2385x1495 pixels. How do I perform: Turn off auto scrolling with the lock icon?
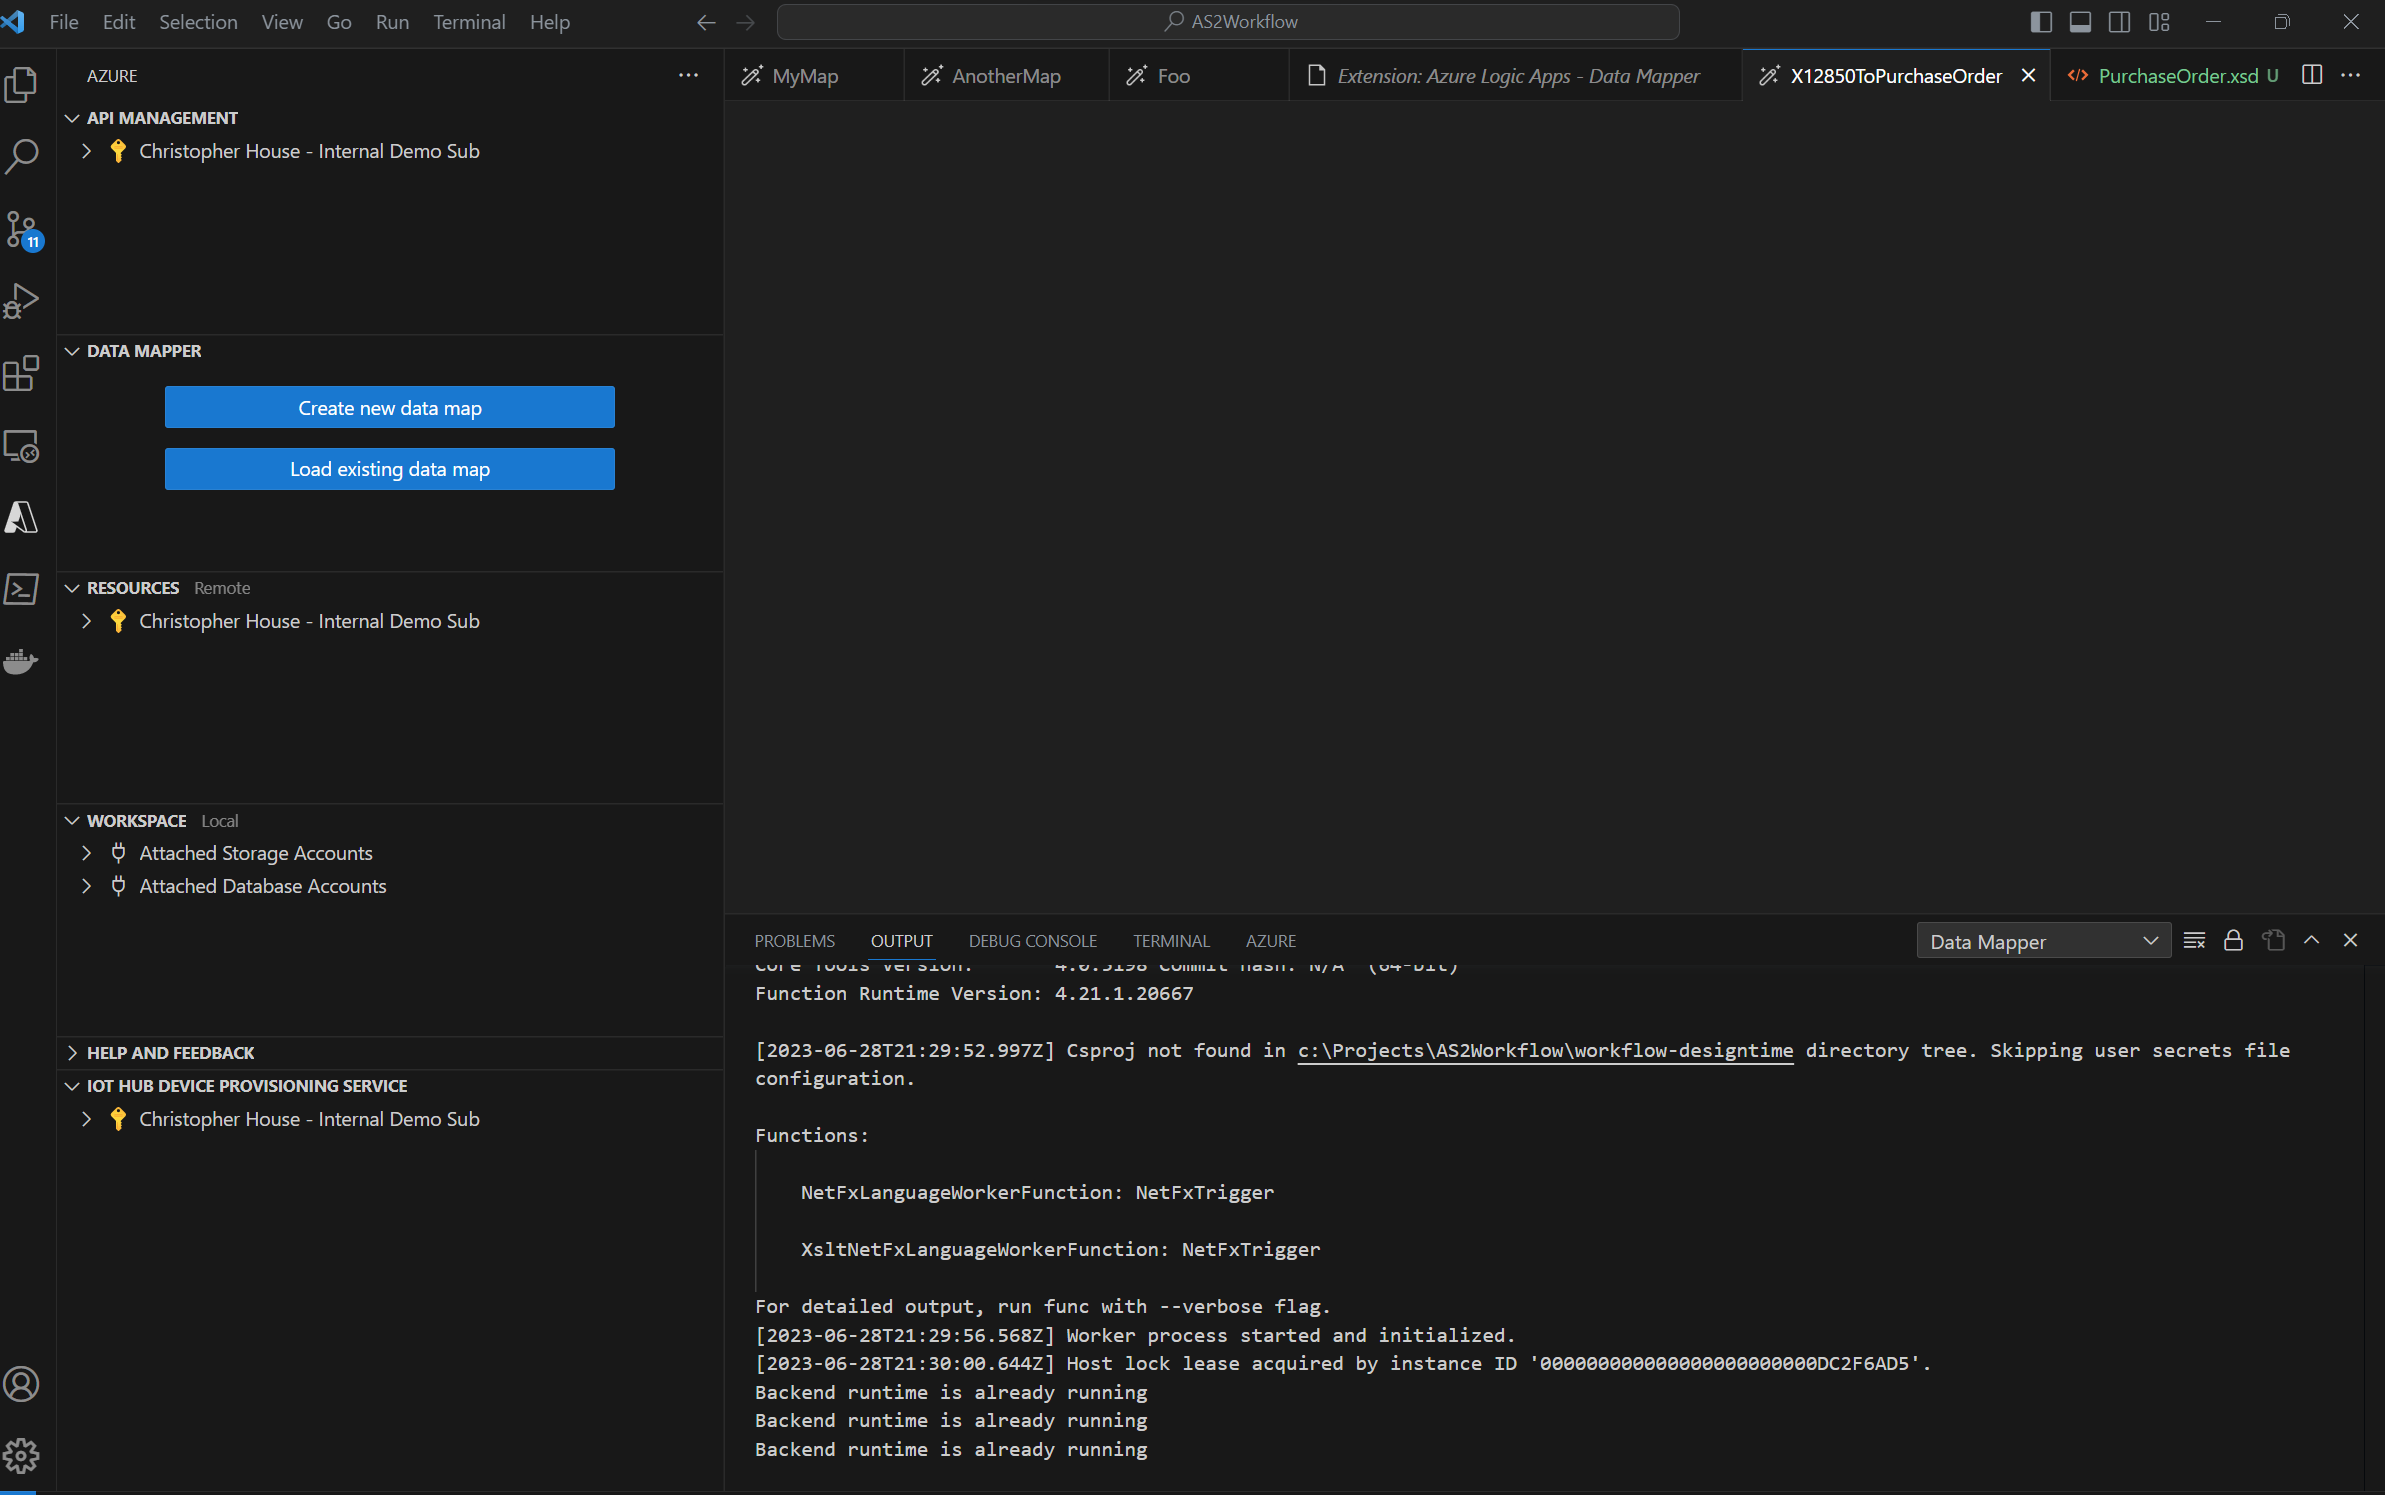(2233, 940)
